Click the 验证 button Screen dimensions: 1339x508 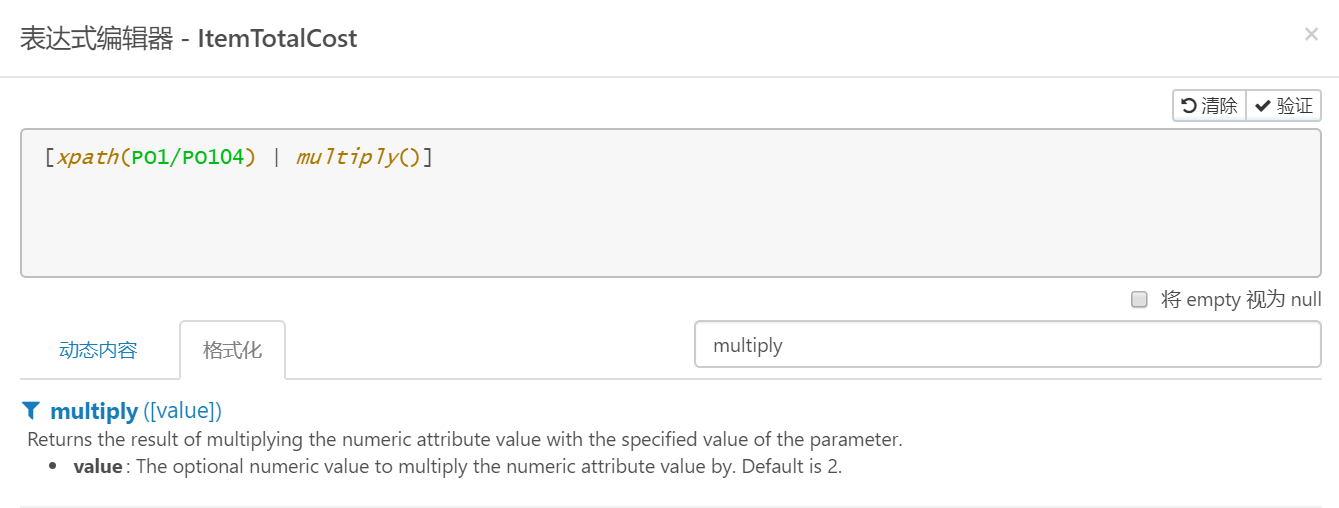tap(1284, 106)
